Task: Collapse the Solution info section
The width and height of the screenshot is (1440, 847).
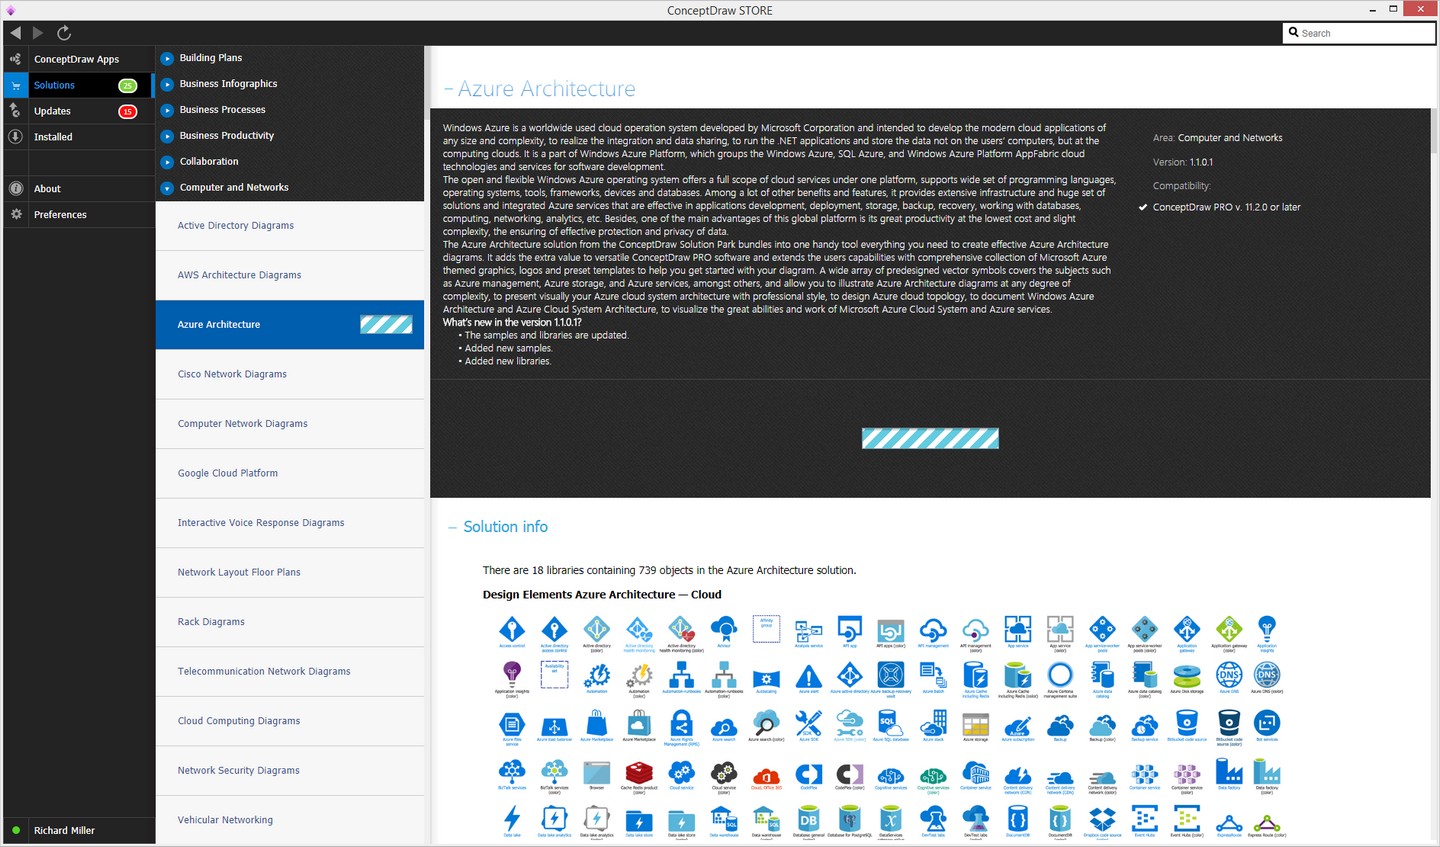Action: point(452,527)
